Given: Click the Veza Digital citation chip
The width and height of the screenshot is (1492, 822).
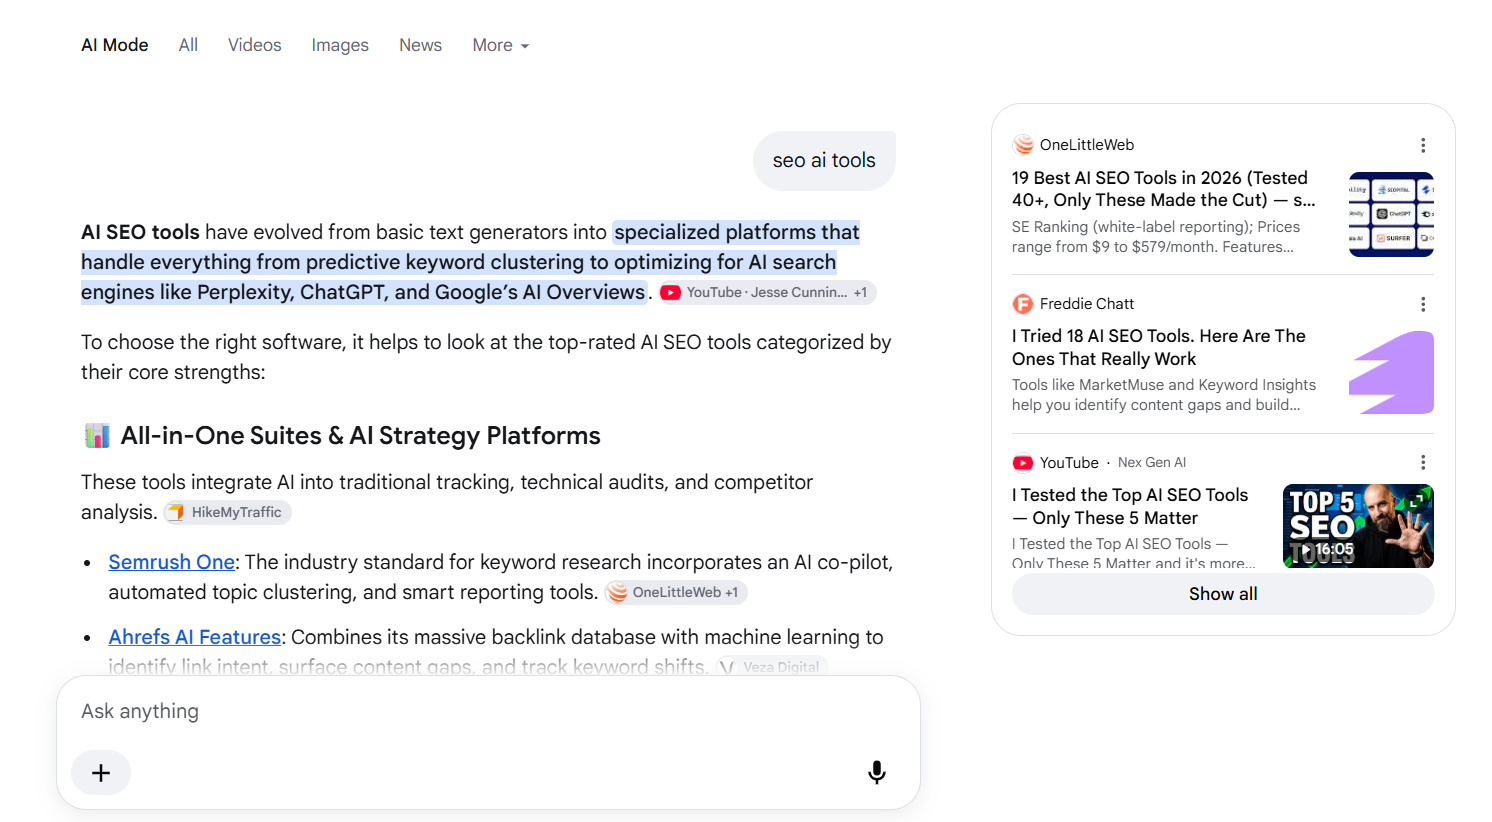Looking at the screenshot, I should (771, 667).
